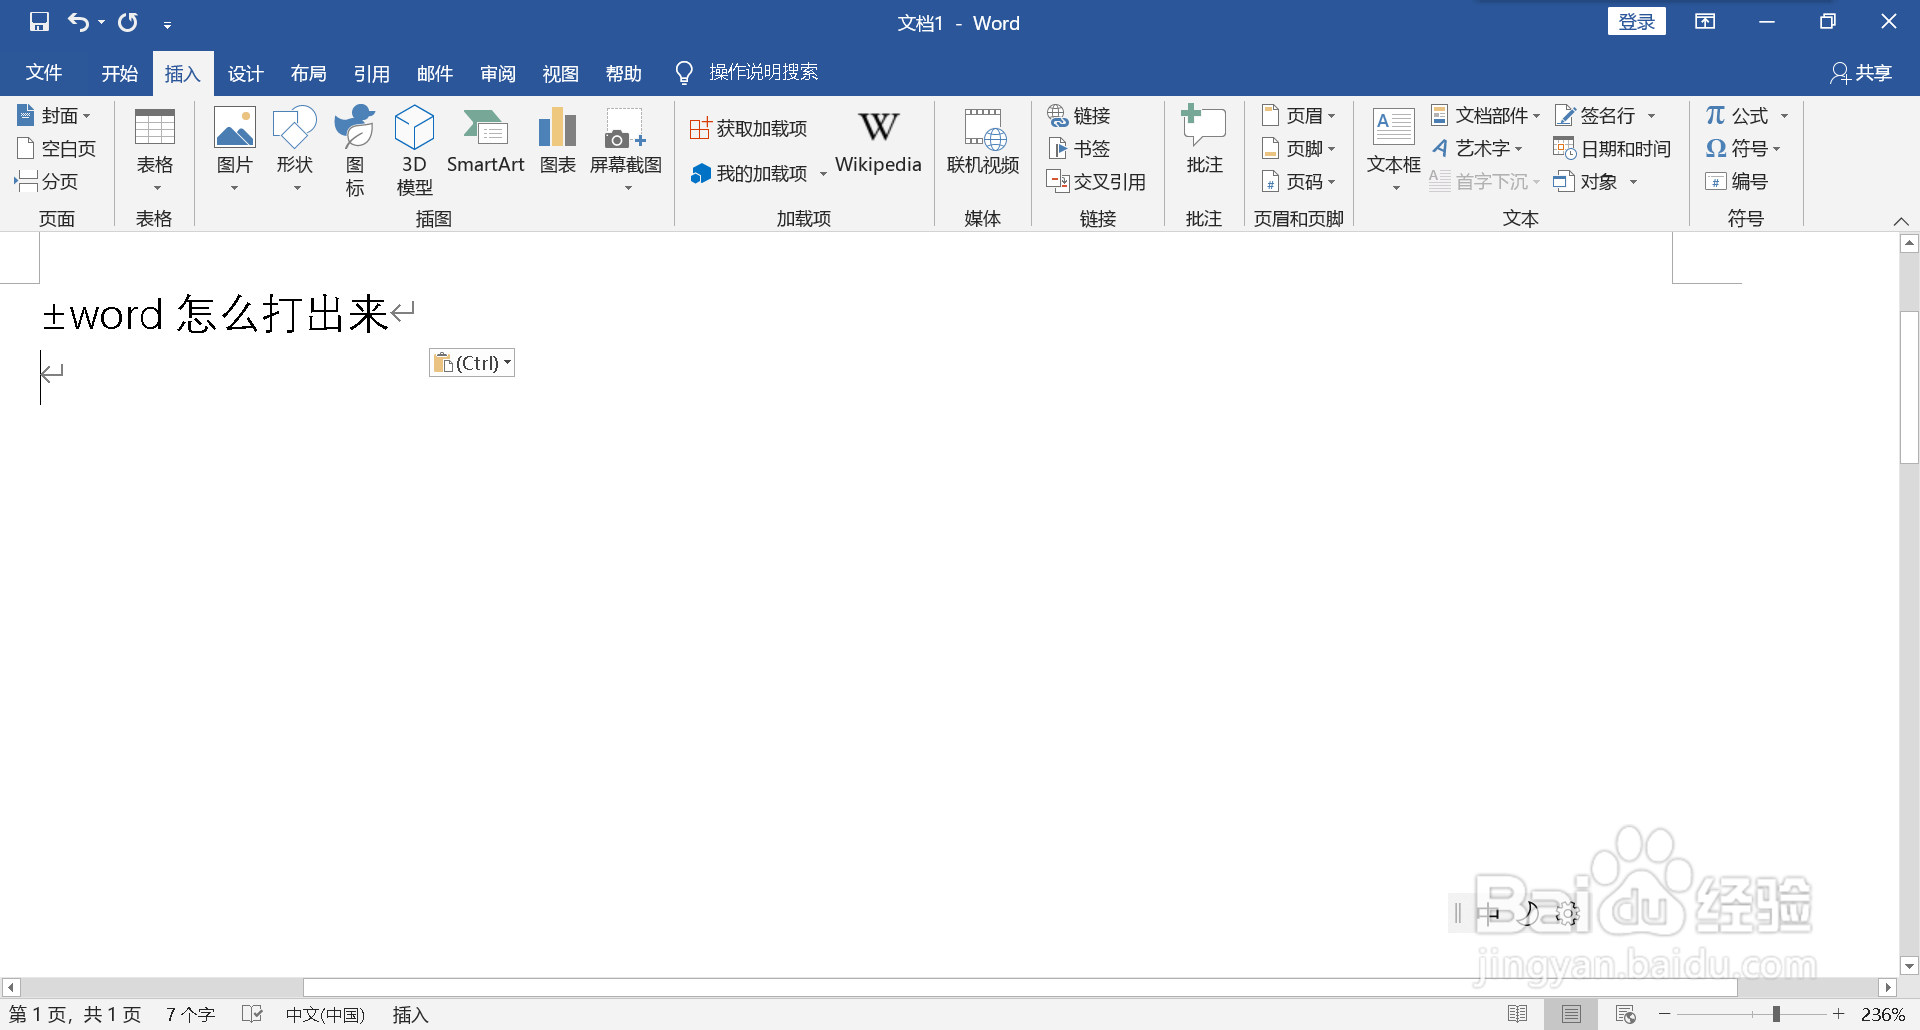The image size is (1920, 1030).
Task: Switch to Read Mode view
Action: point(1517,1014)
